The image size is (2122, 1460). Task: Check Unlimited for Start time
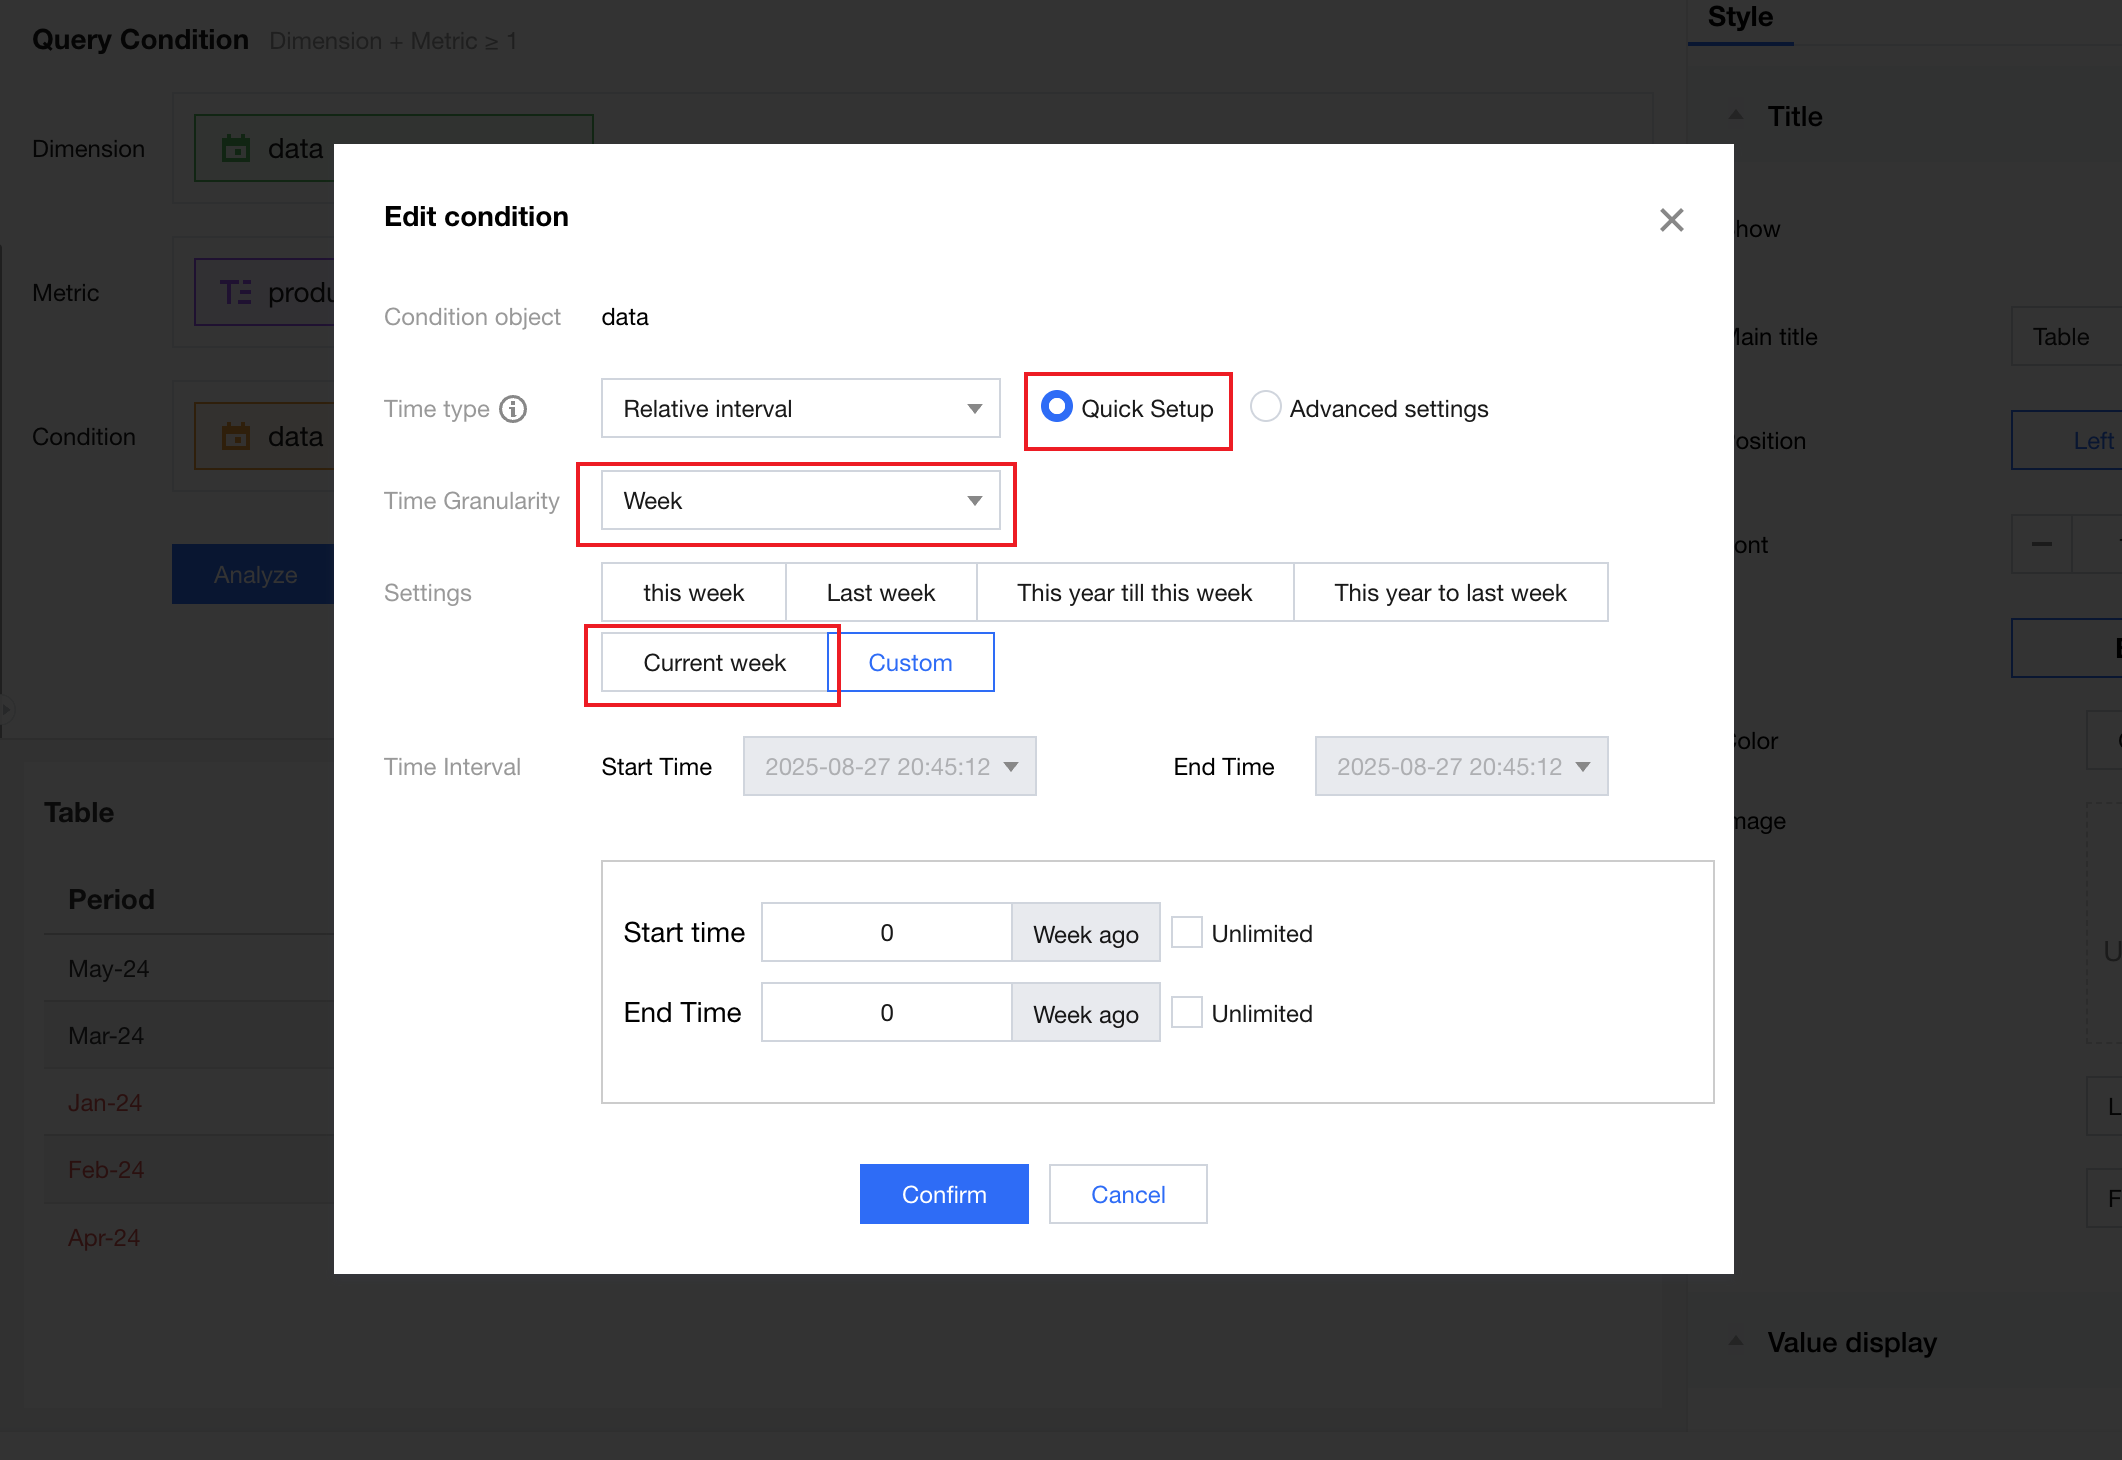coord(1186,932)
